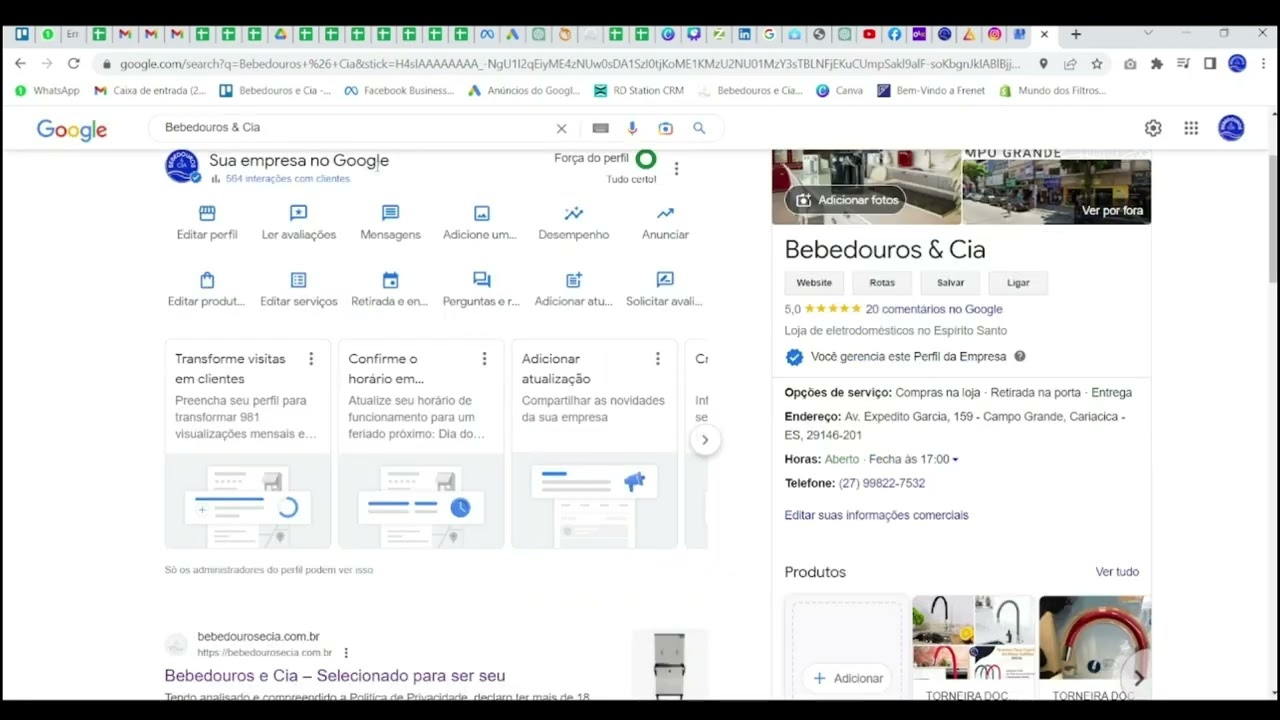Open new browser tab
The height and width of the screenshot is (720, 1280).
1076,34
